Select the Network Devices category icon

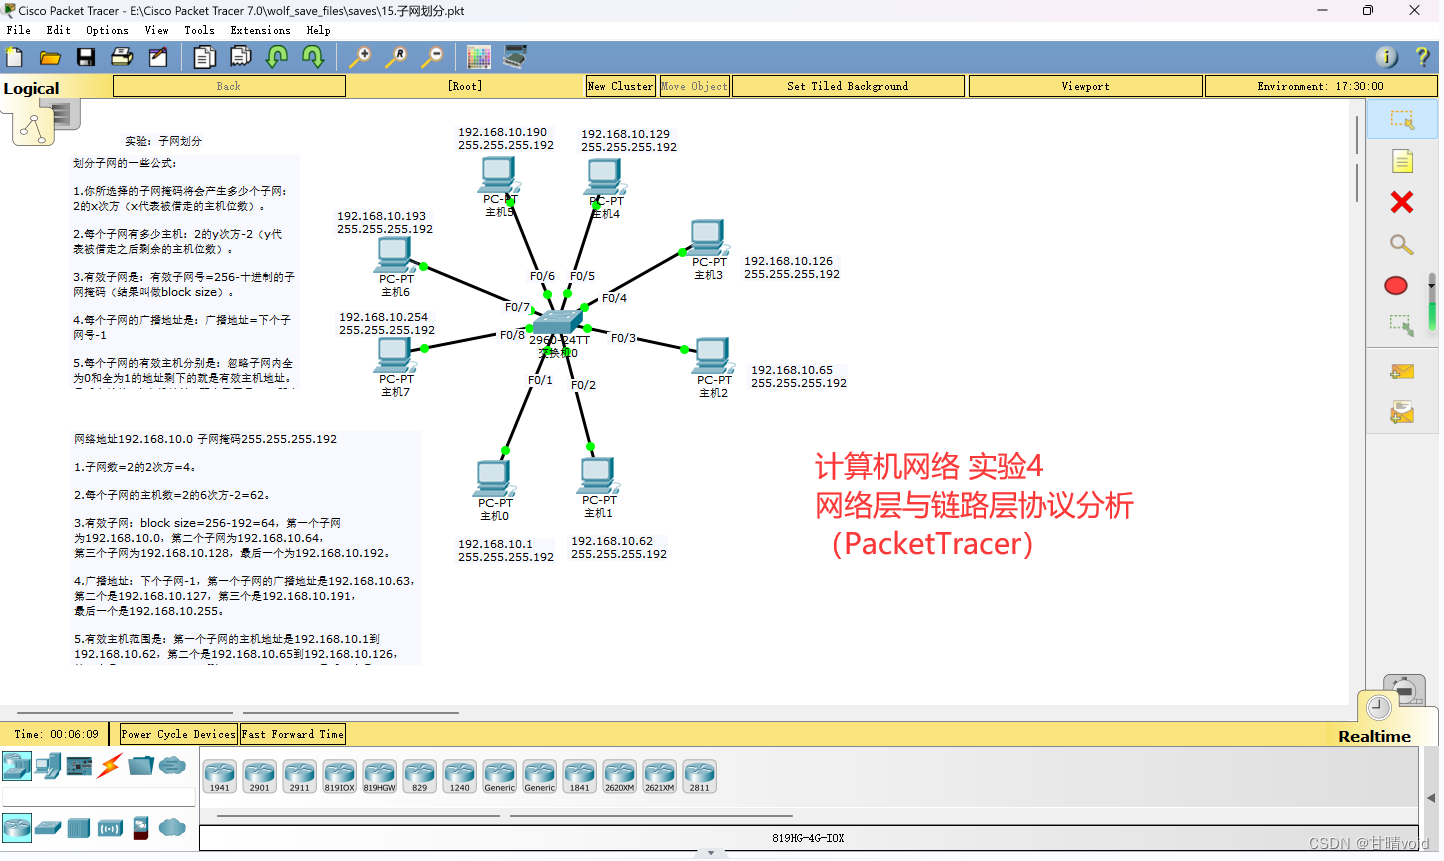(17, 766)
